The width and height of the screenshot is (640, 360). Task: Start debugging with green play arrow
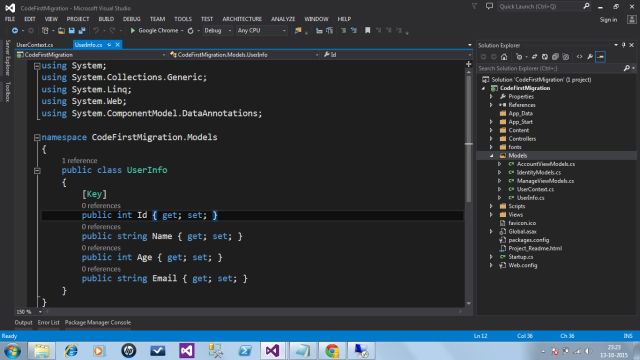click(x=132, y=31)
